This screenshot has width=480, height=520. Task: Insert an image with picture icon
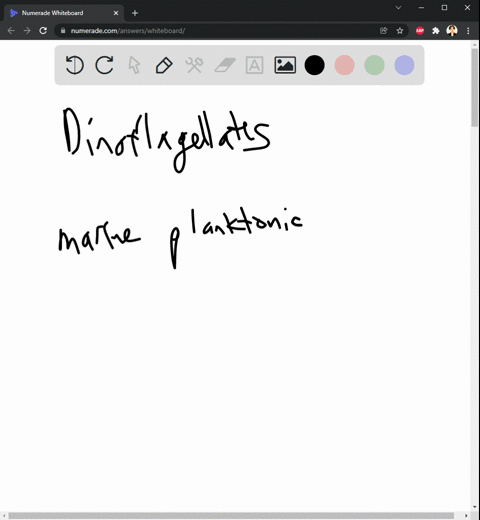(x=285, y=65)
